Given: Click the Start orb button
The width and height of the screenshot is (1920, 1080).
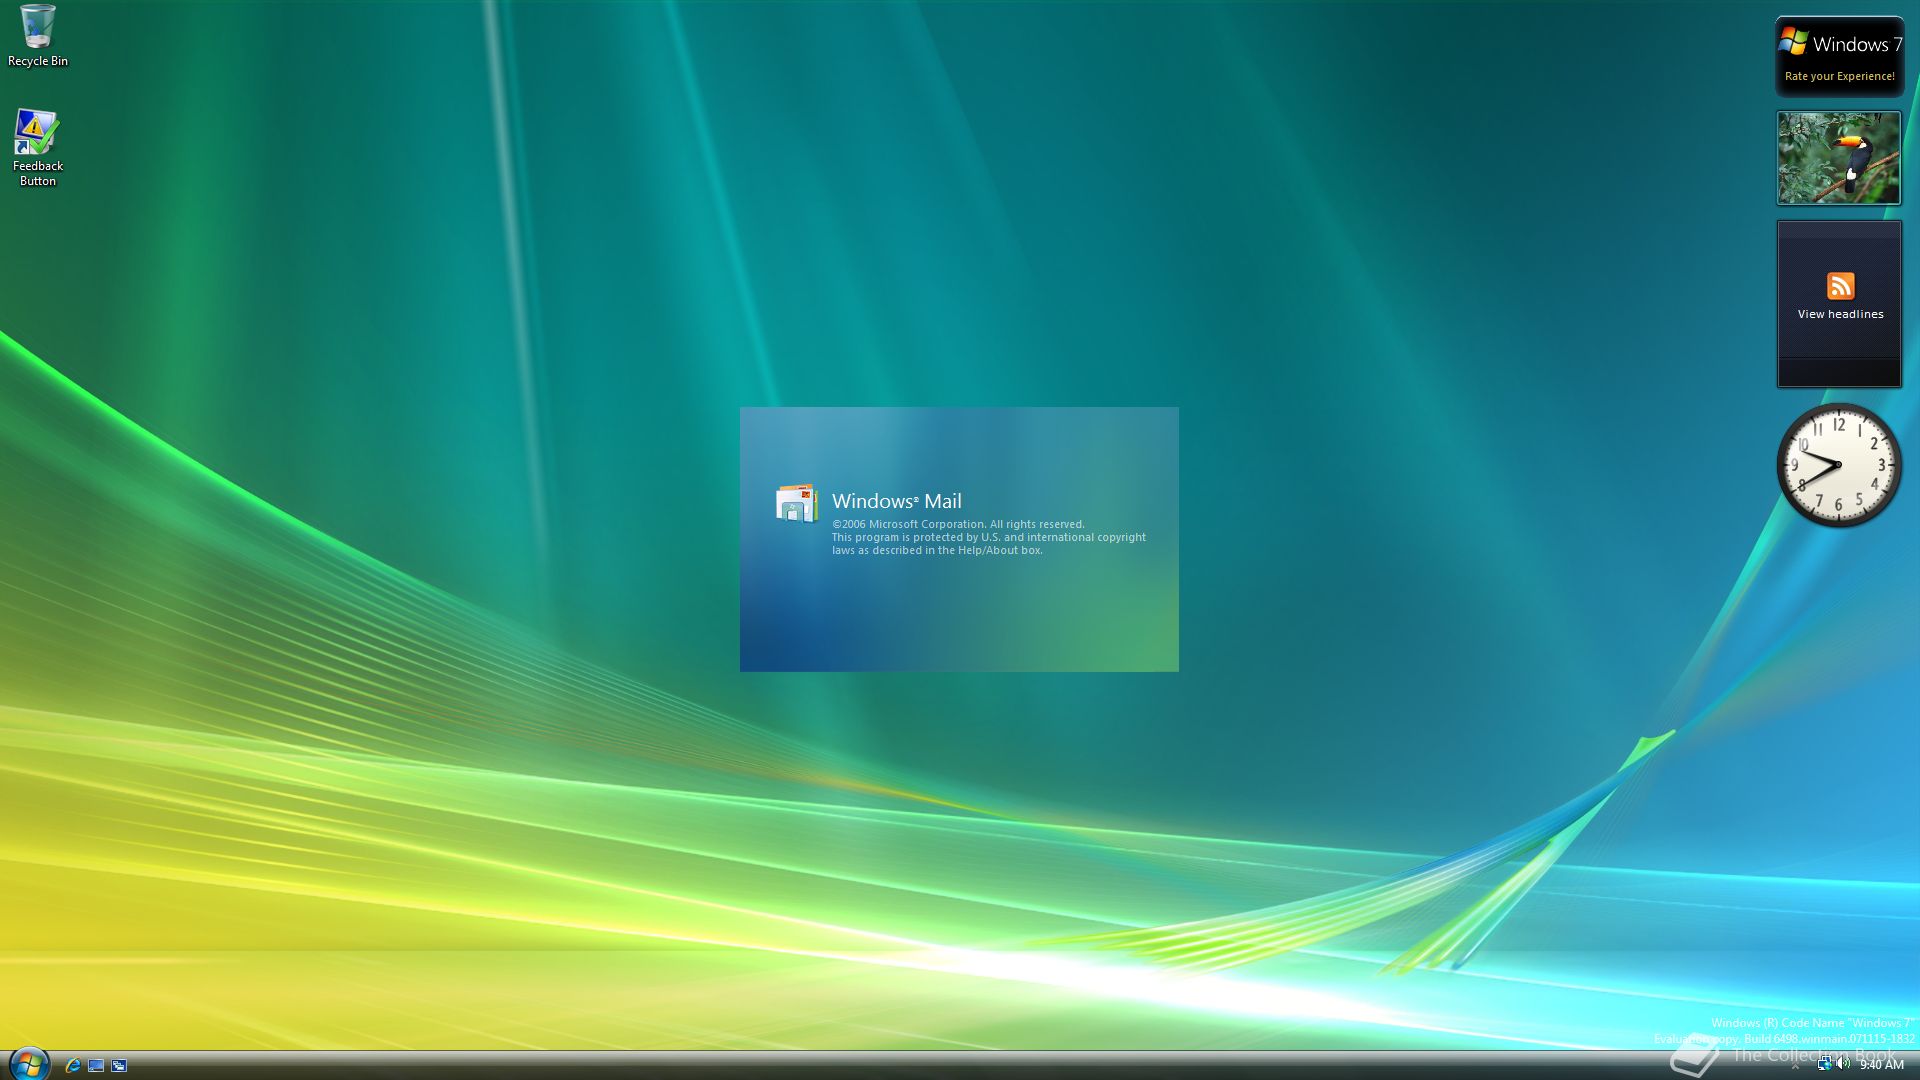Looking at the screenshot, I should click(x=28, y=1064).
